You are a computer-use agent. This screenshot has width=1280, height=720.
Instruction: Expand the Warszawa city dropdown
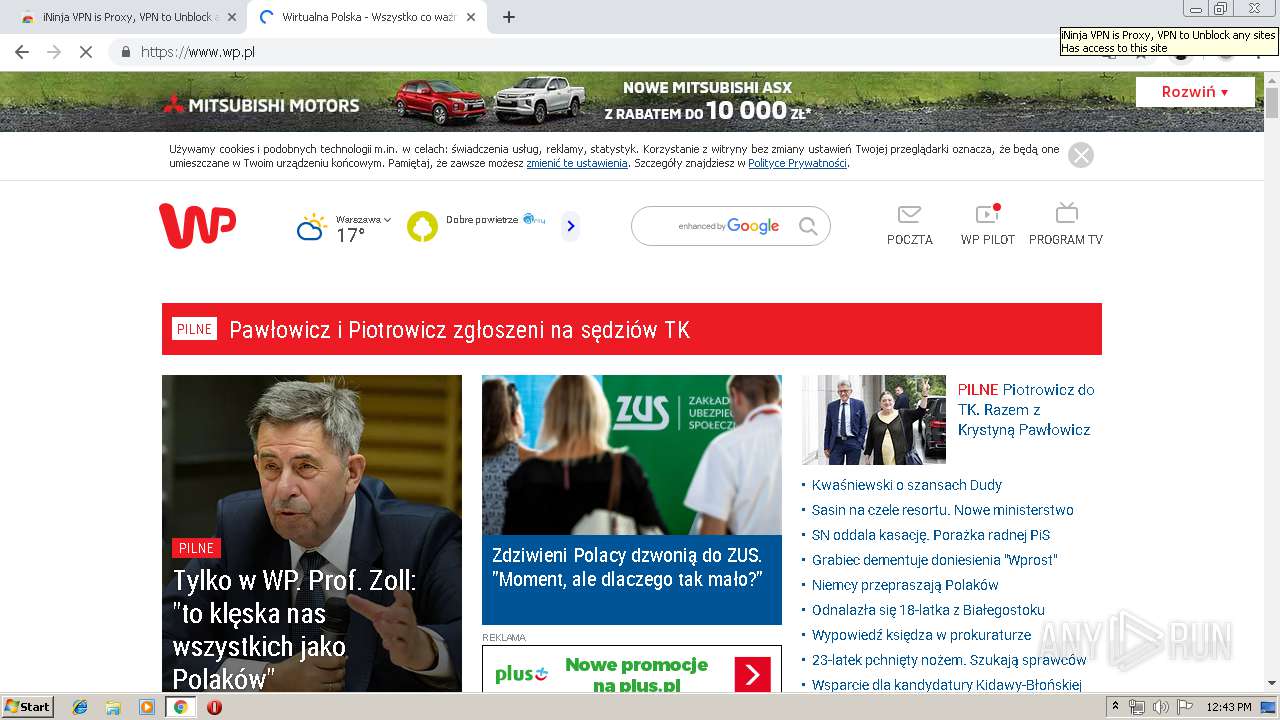click(x=363, y=219)
